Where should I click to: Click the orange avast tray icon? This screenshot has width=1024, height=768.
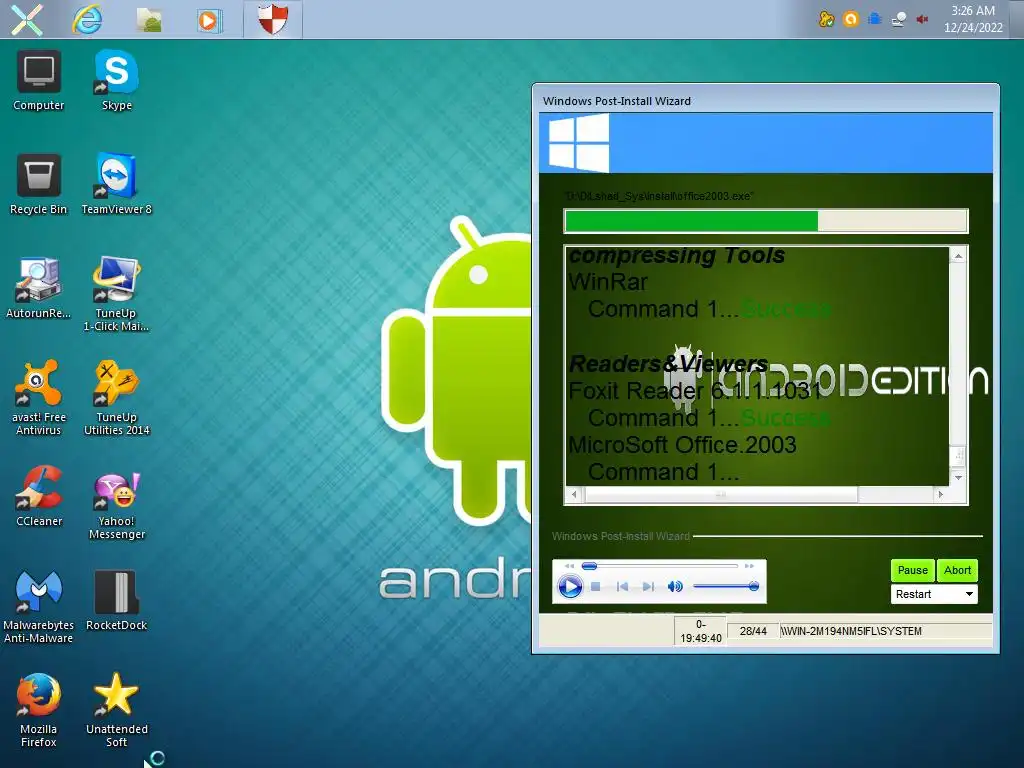pos(850,19)
